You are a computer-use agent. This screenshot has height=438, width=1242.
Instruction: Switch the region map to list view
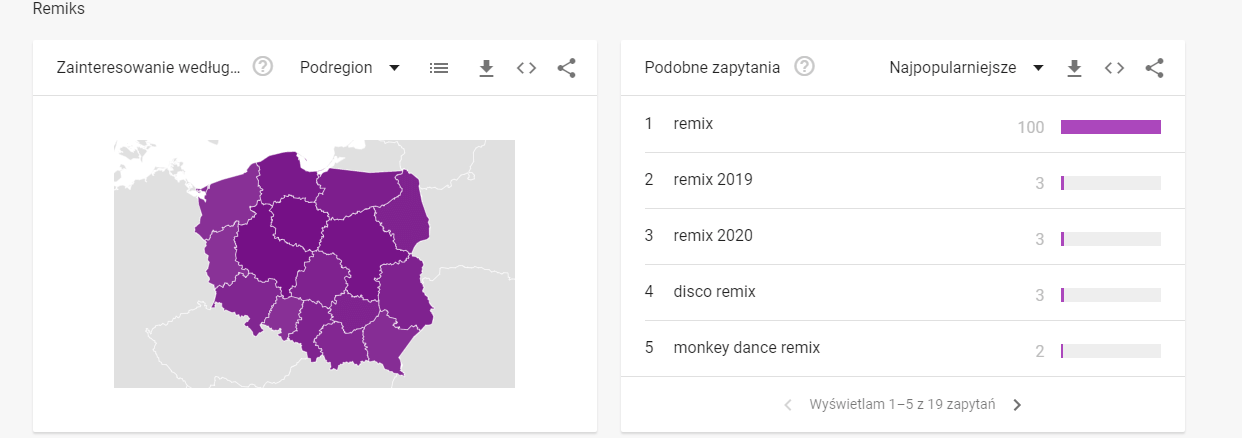point(439,68)
